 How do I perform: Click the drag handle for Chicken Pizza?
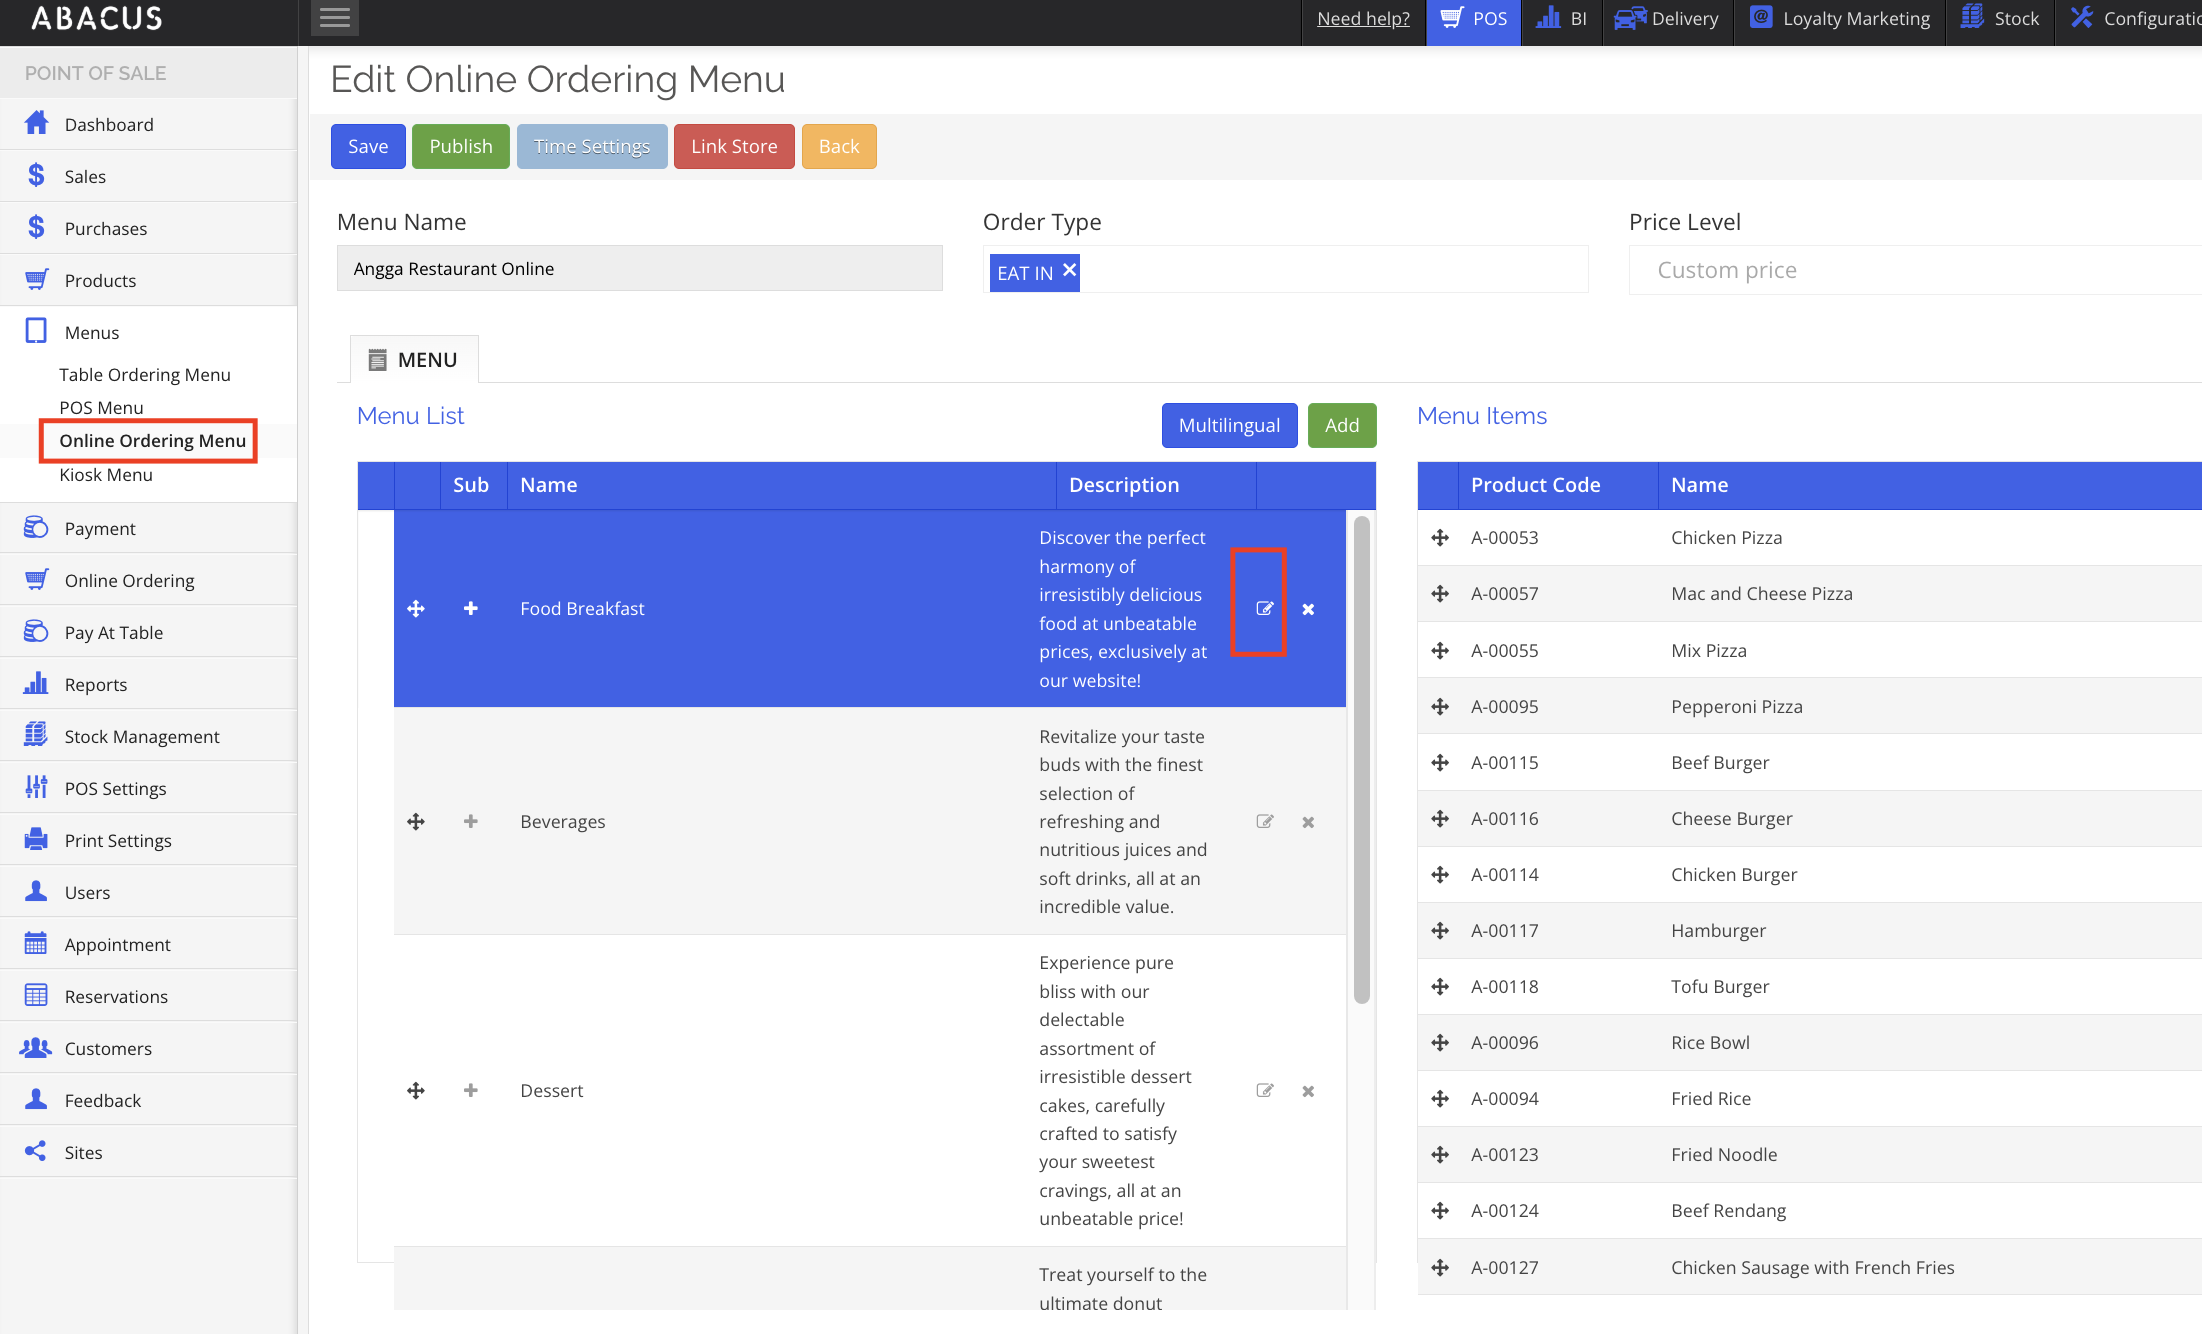tap(1440, 538)
